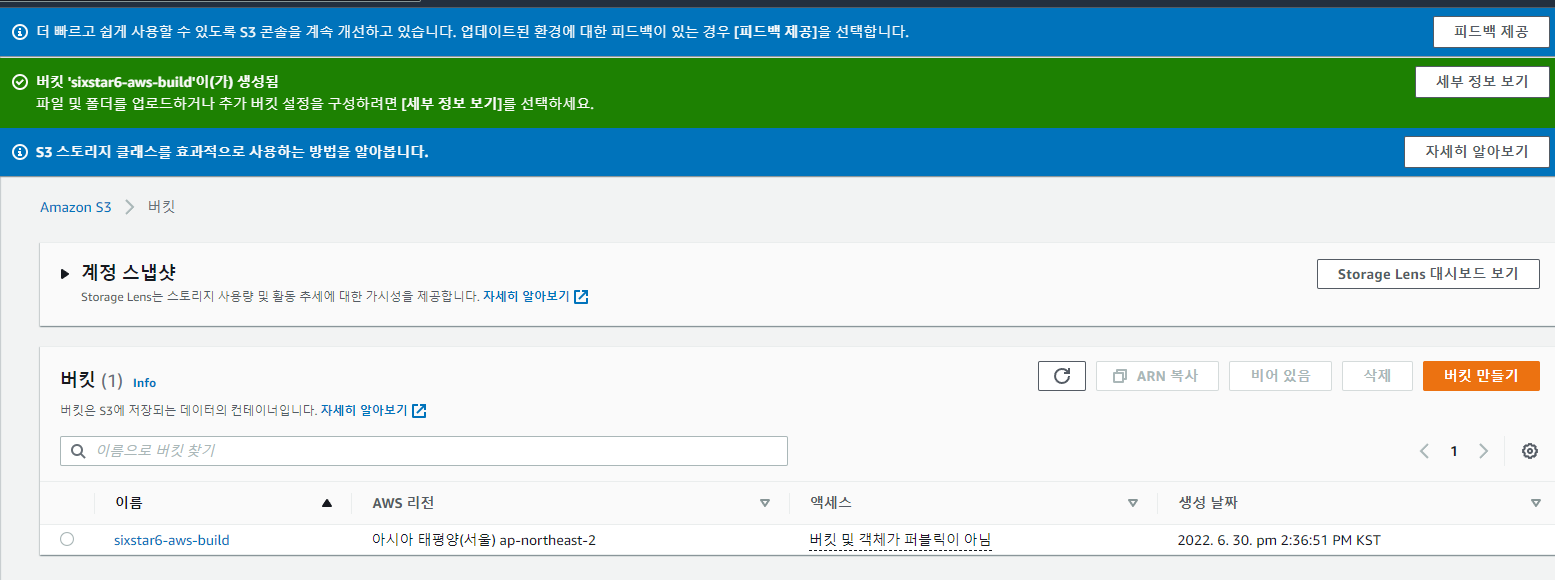Click external link icon in account snapshot
This screenshot has width=1555, height=580.
pyautogui.click(x=582, y=297)
